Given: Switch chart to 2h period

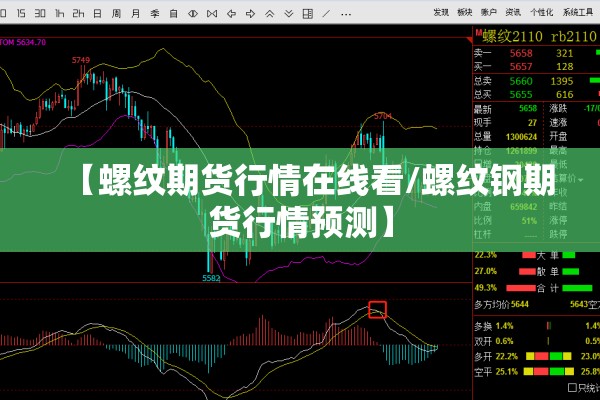Looking at the screenshot, I should click(x=78, y=14).
